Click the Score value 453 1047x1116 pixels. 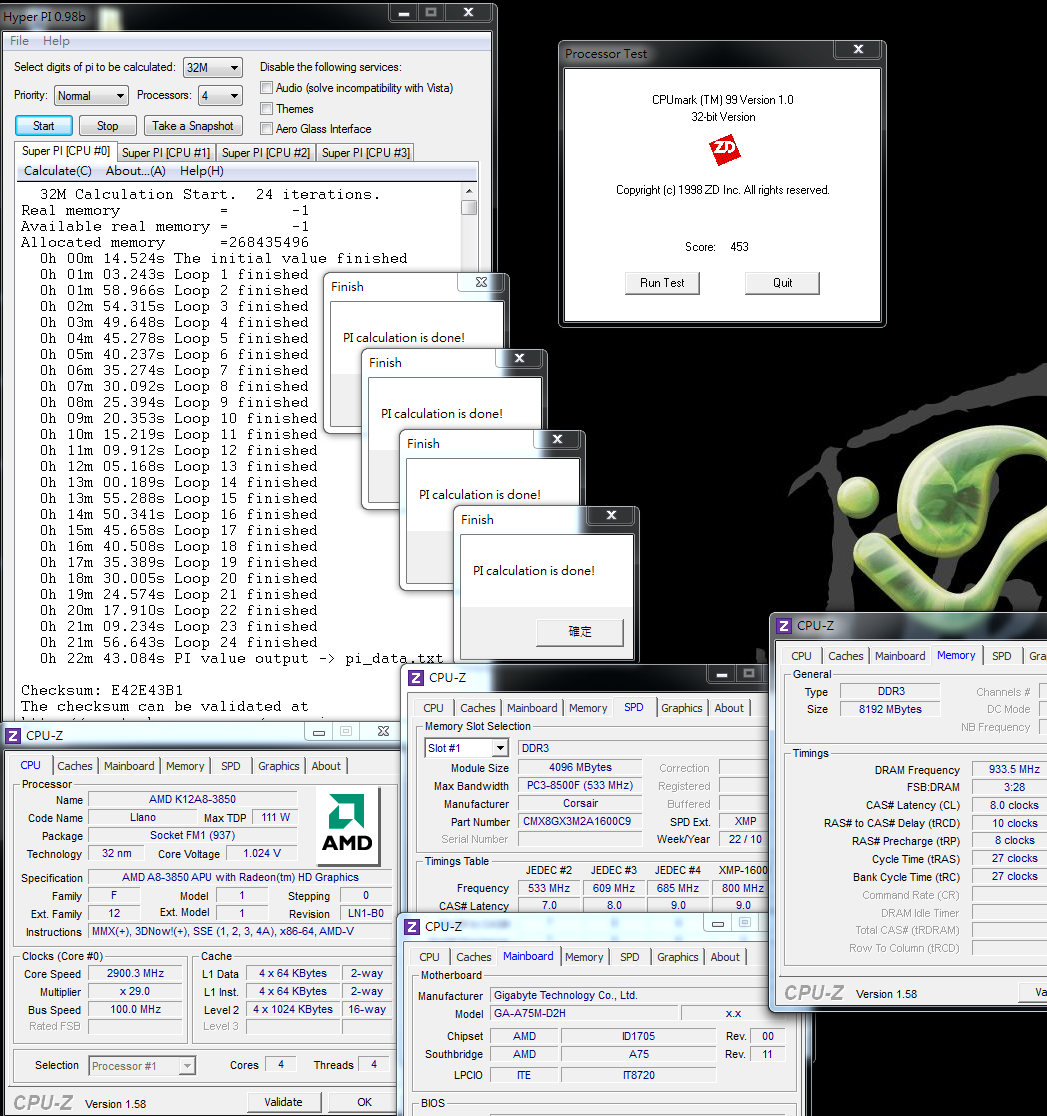(x=740, y=247)
